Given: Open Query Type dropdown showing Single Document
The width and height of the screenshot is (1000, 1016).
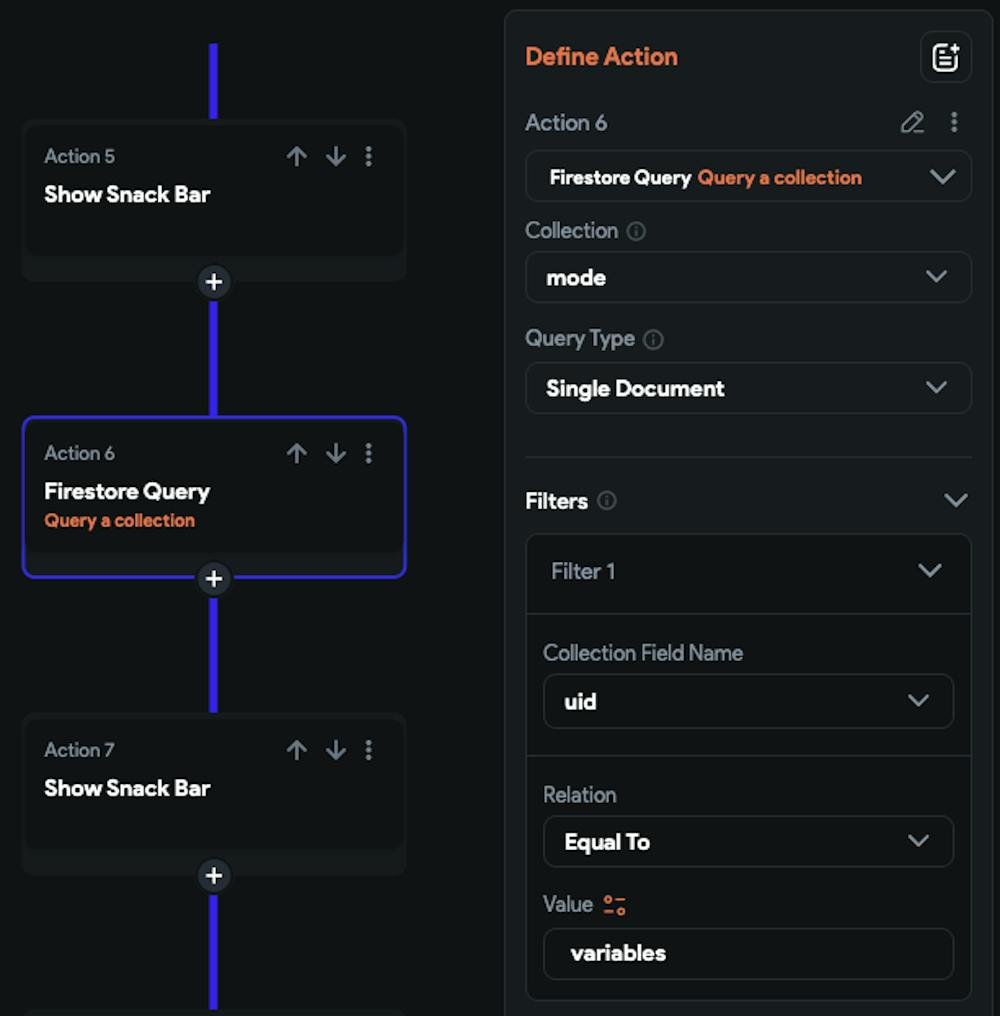Looking at the screenshot, I should point(748,388).
